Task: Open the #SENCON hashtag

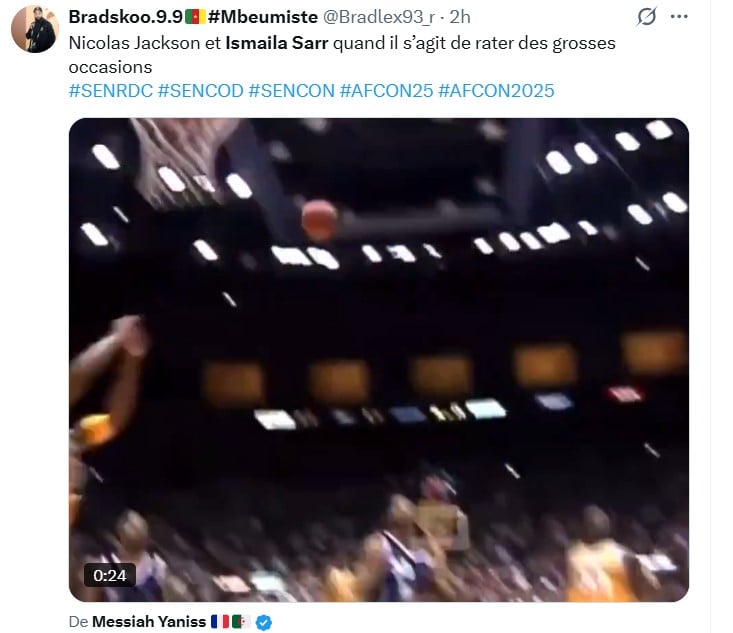Action: [x=292, y=91]
